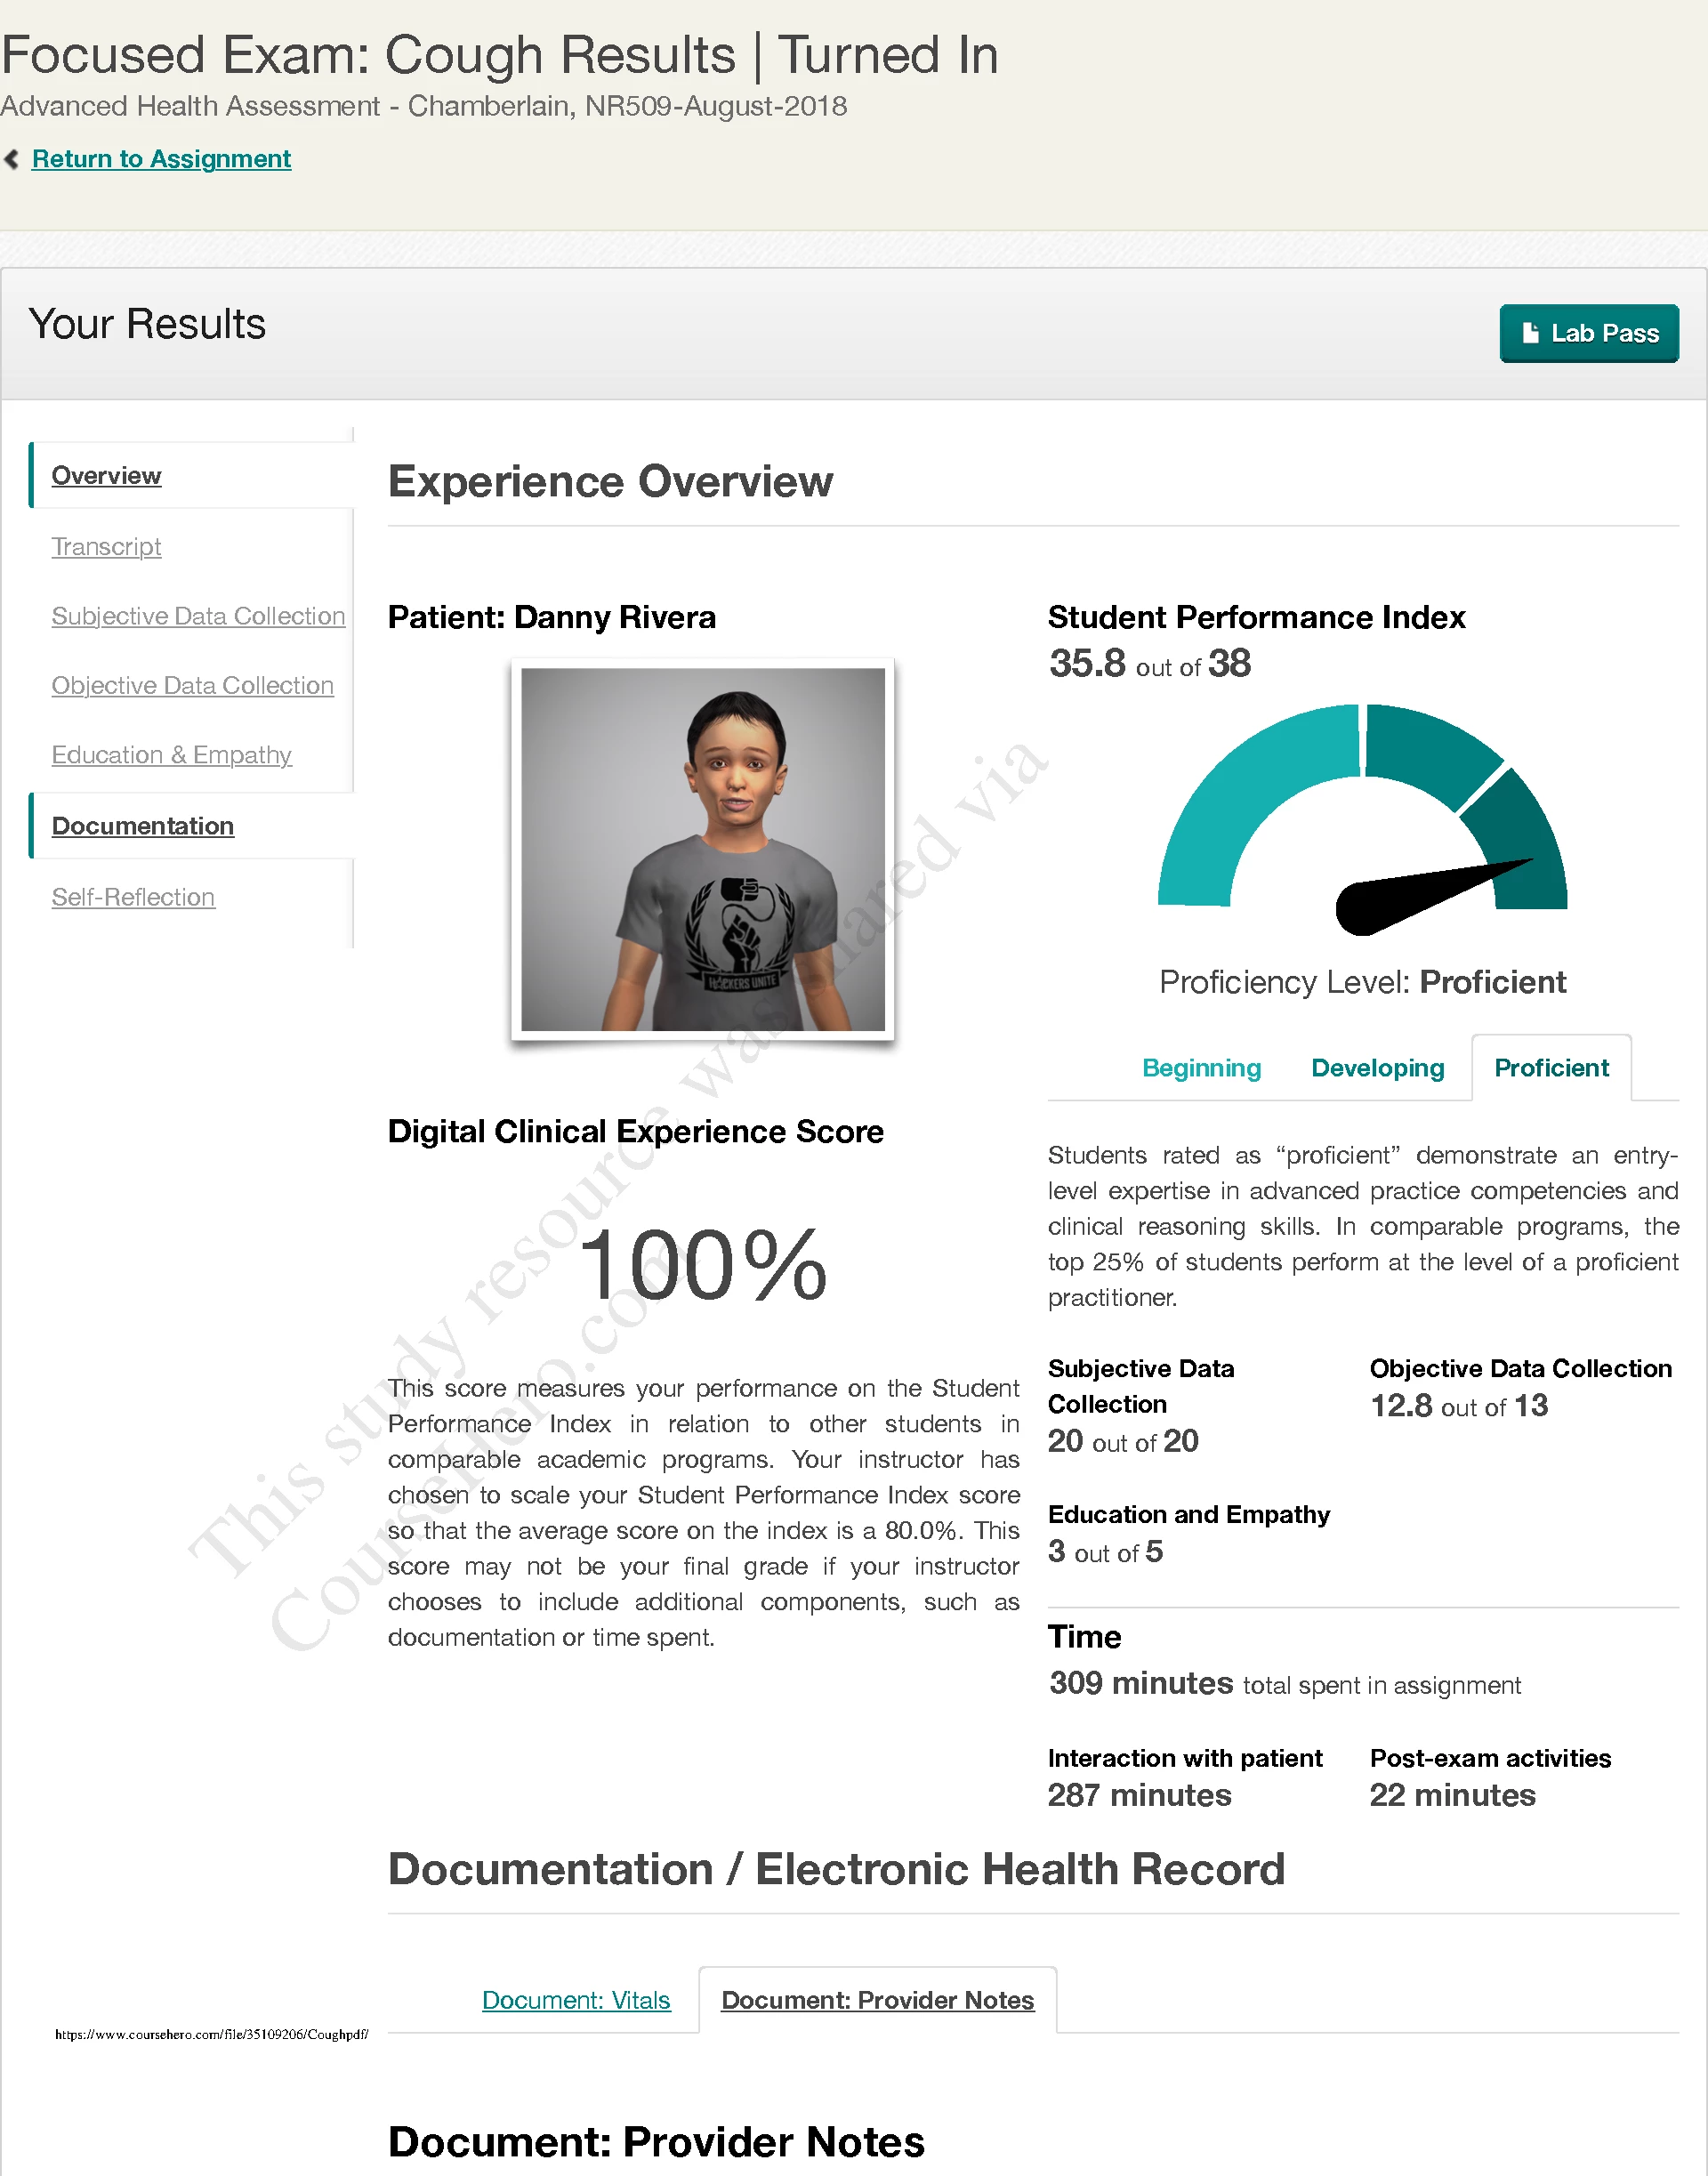1708x2176 pixels.
Task: Open the Self-Reflection section
Action: (133, 897)
